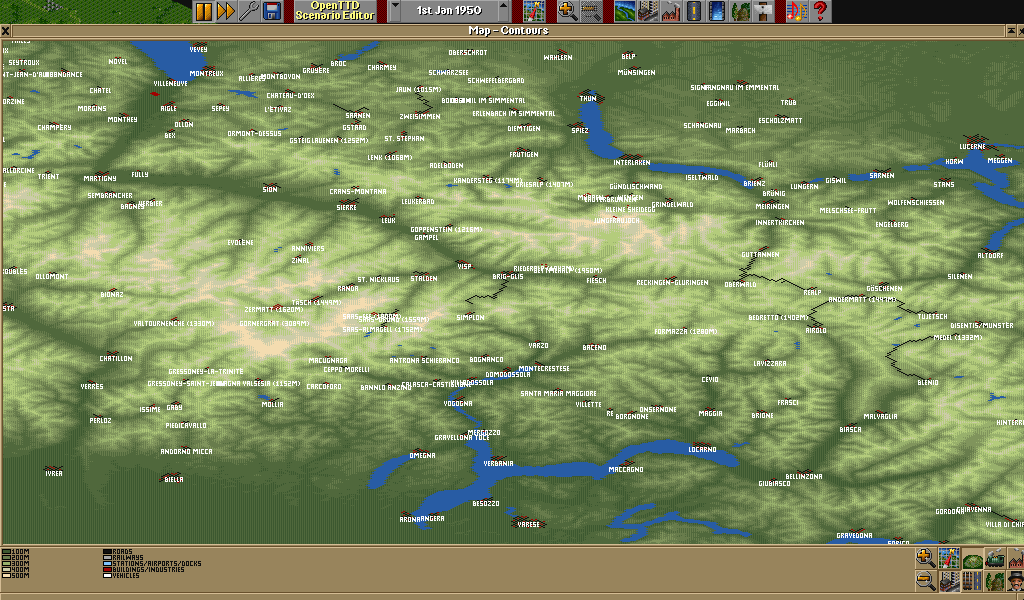Click the Roads legend entry
The image size is (1024, 600).
point(118,552)
